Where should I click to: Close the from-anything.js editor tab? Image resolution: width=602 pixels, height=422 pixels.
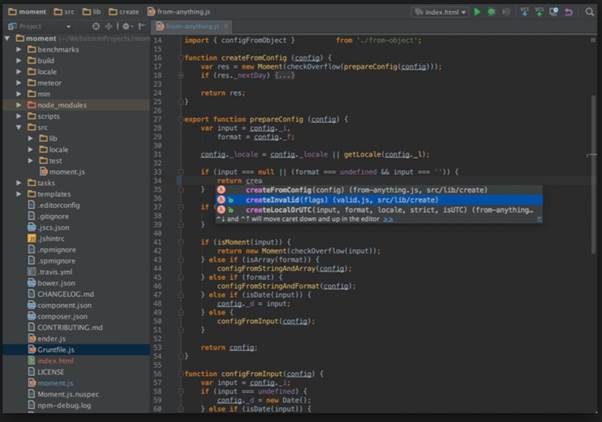[226, 26]
